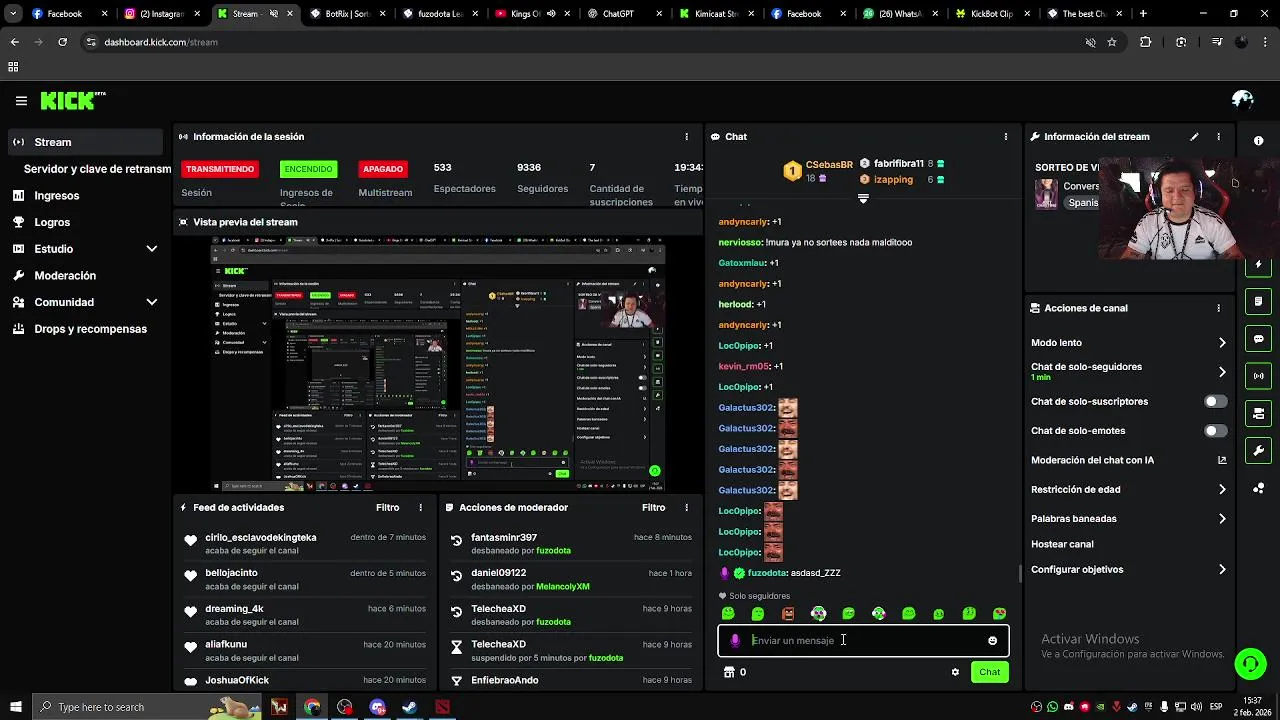Collapse chat leaderboard with down arrow
Screen dimensions: 1280x720
pyautogui.click(x=863, y=199)
